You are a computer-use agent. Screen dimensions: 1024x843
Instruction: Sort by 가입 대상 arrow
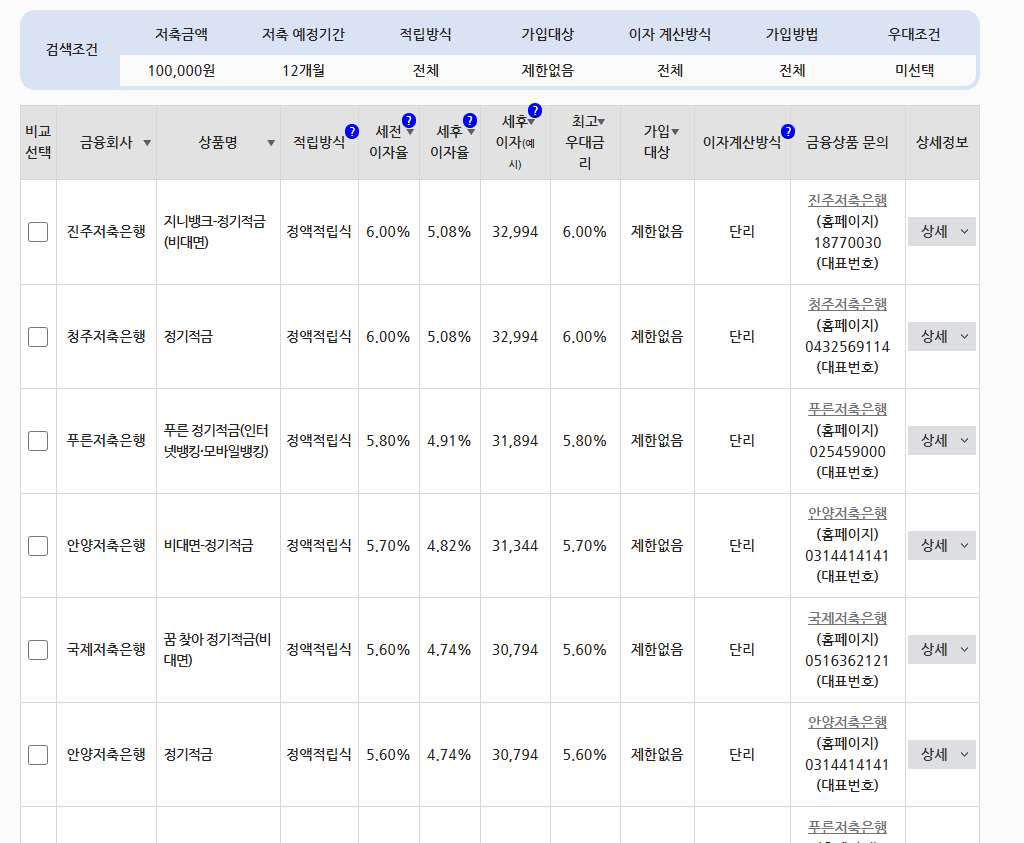pos(675,132)
